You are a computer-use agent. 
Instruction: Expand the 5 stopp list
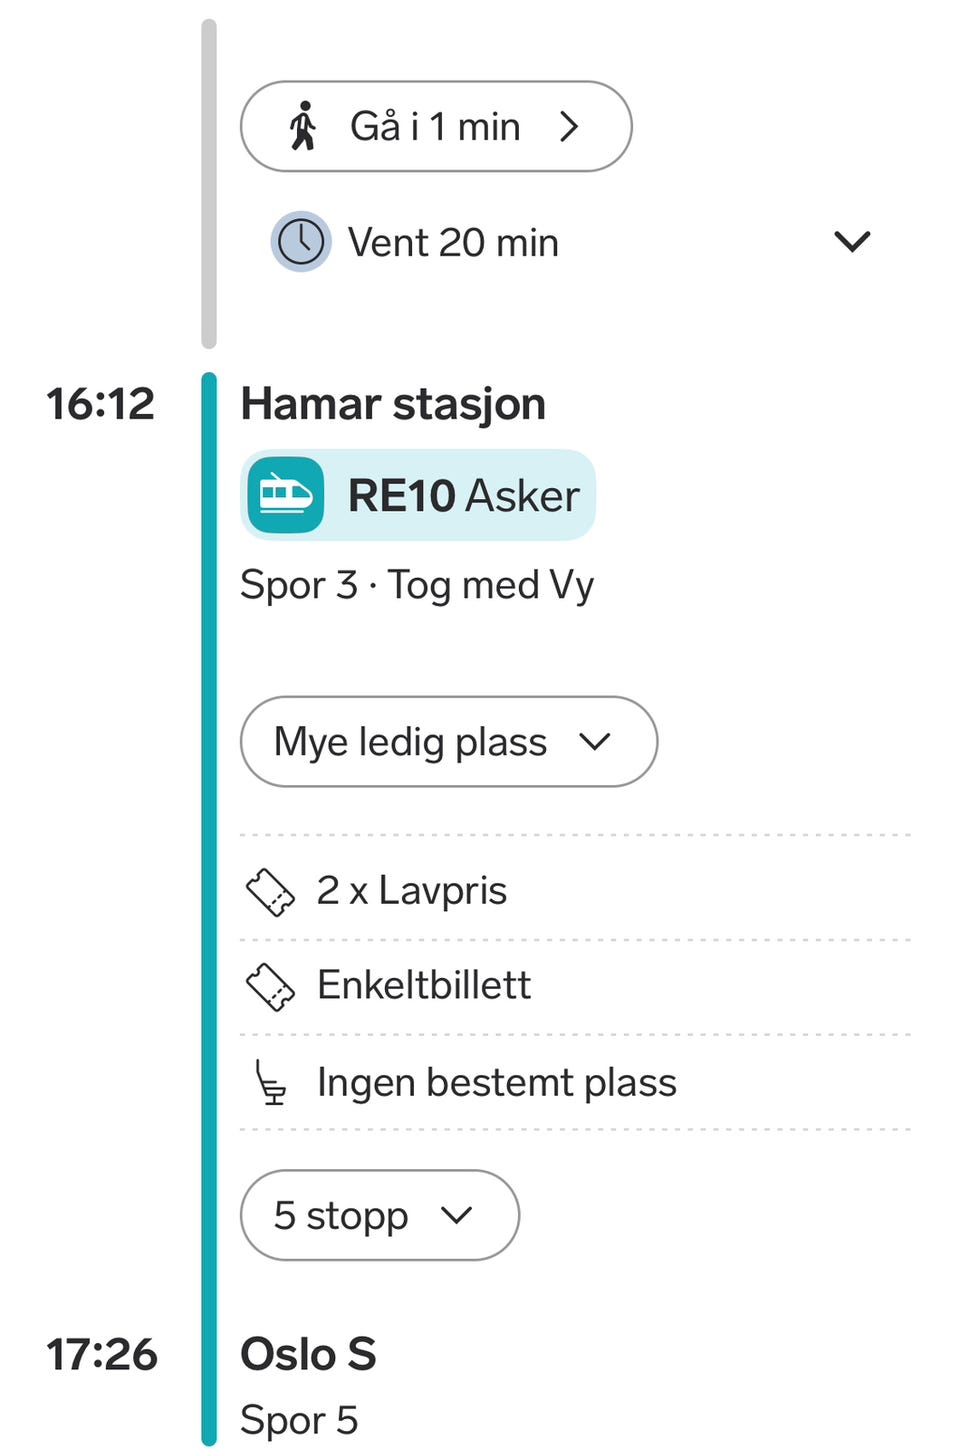pos(380,1215)
